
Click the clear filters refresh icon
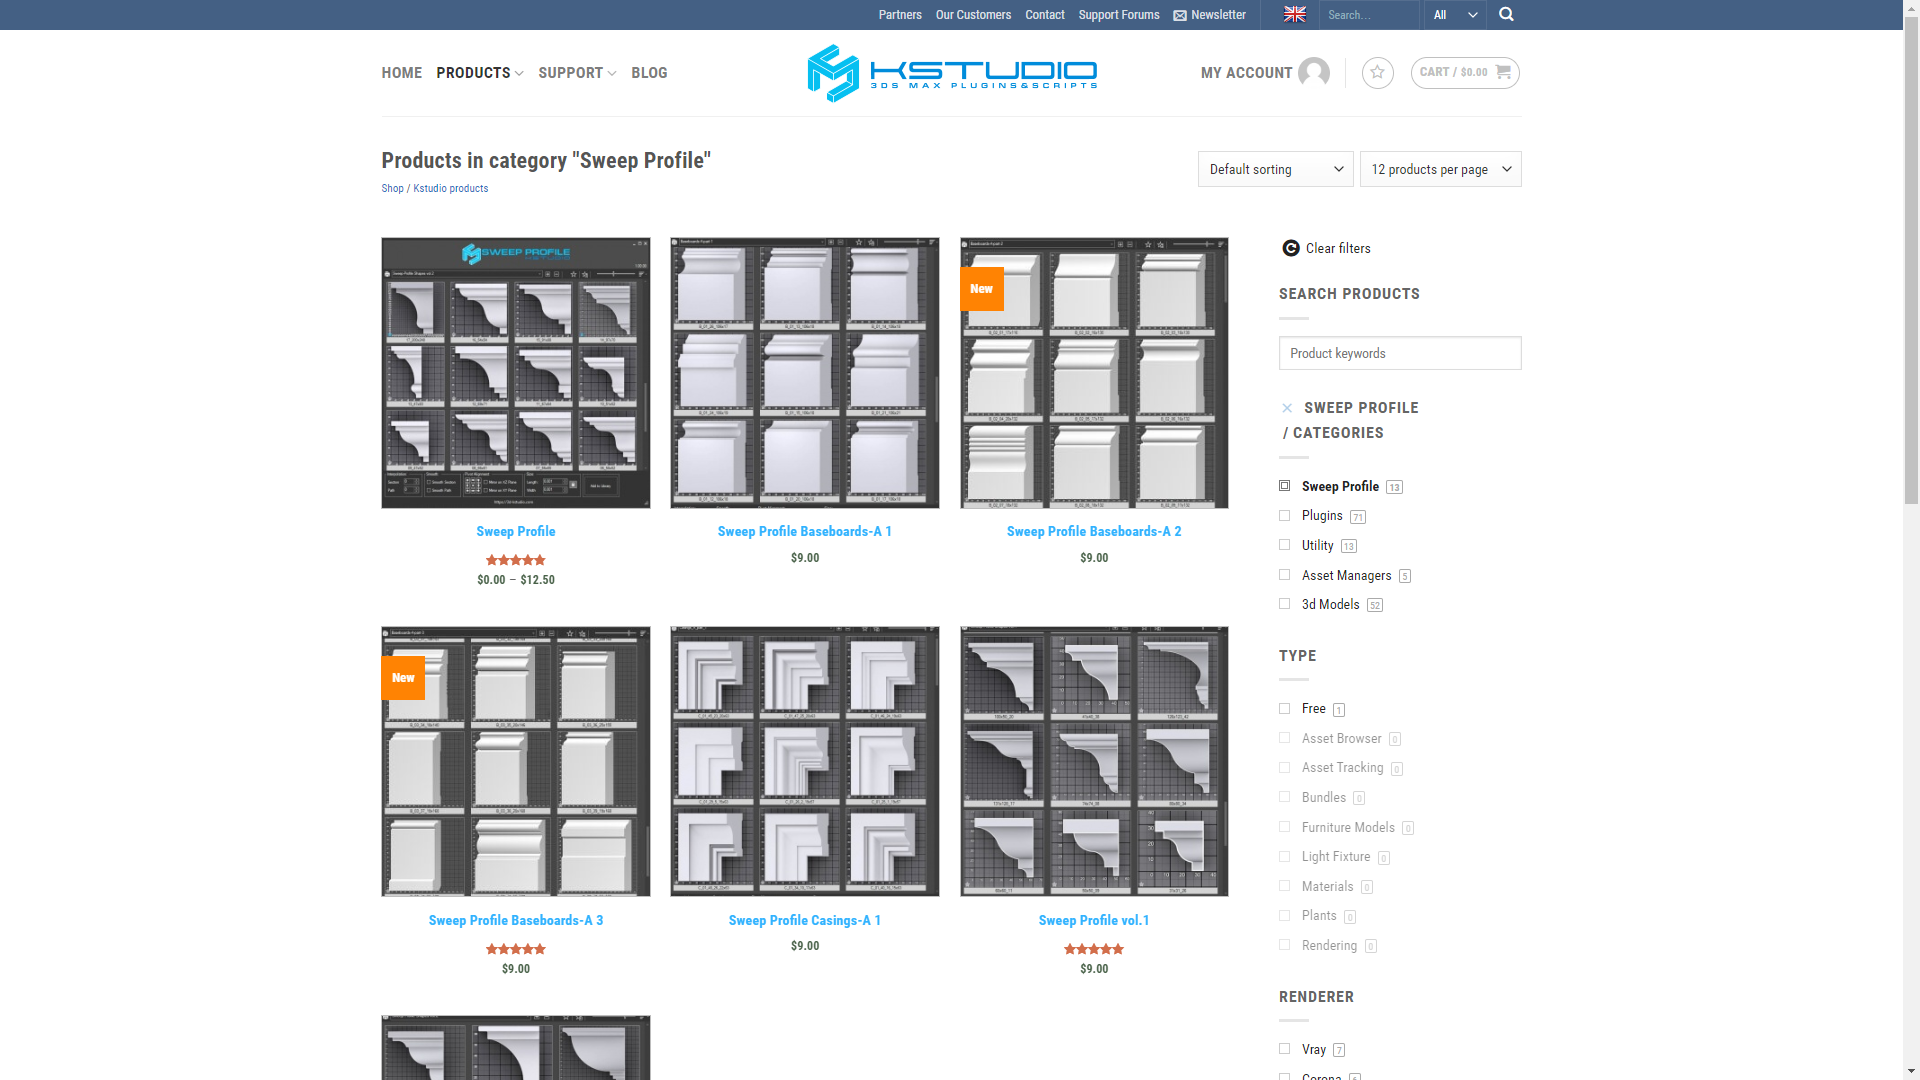point(1290,248)
